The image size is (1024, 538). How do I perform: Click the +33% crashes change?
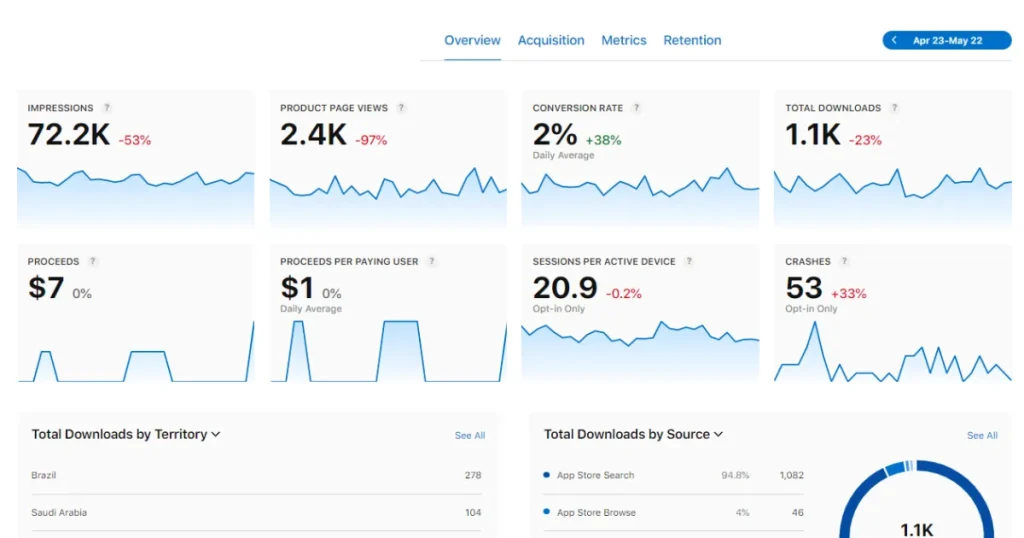click(x=848, y=294)
